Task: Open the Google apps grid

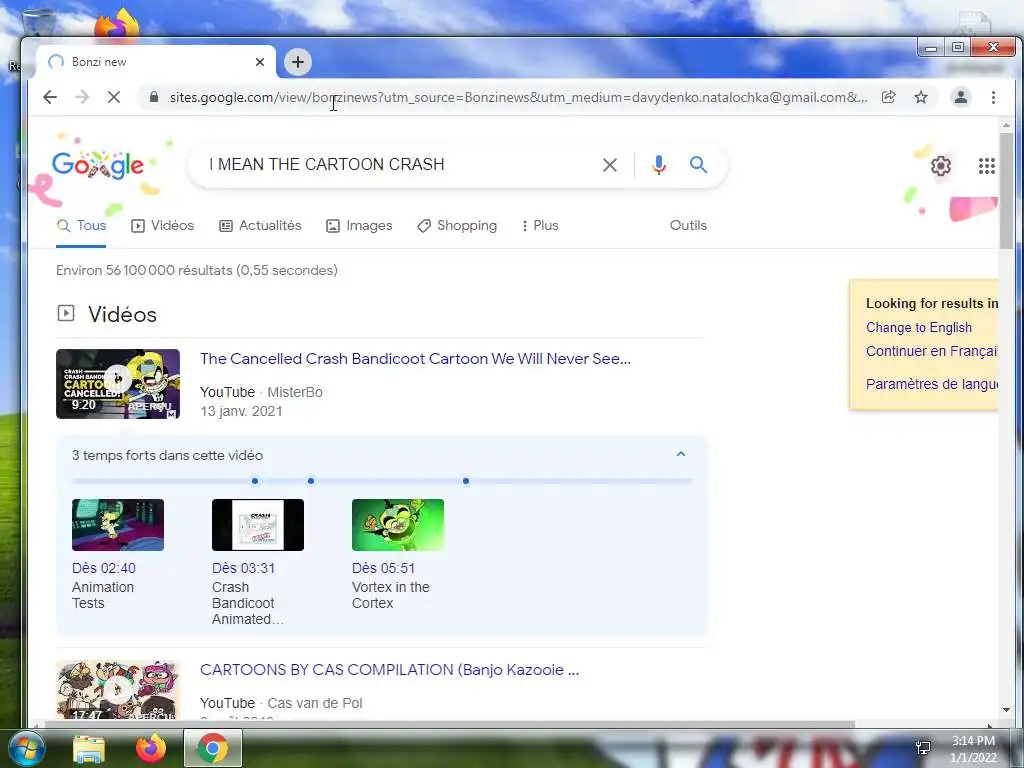Action: (x=987, y=166)
